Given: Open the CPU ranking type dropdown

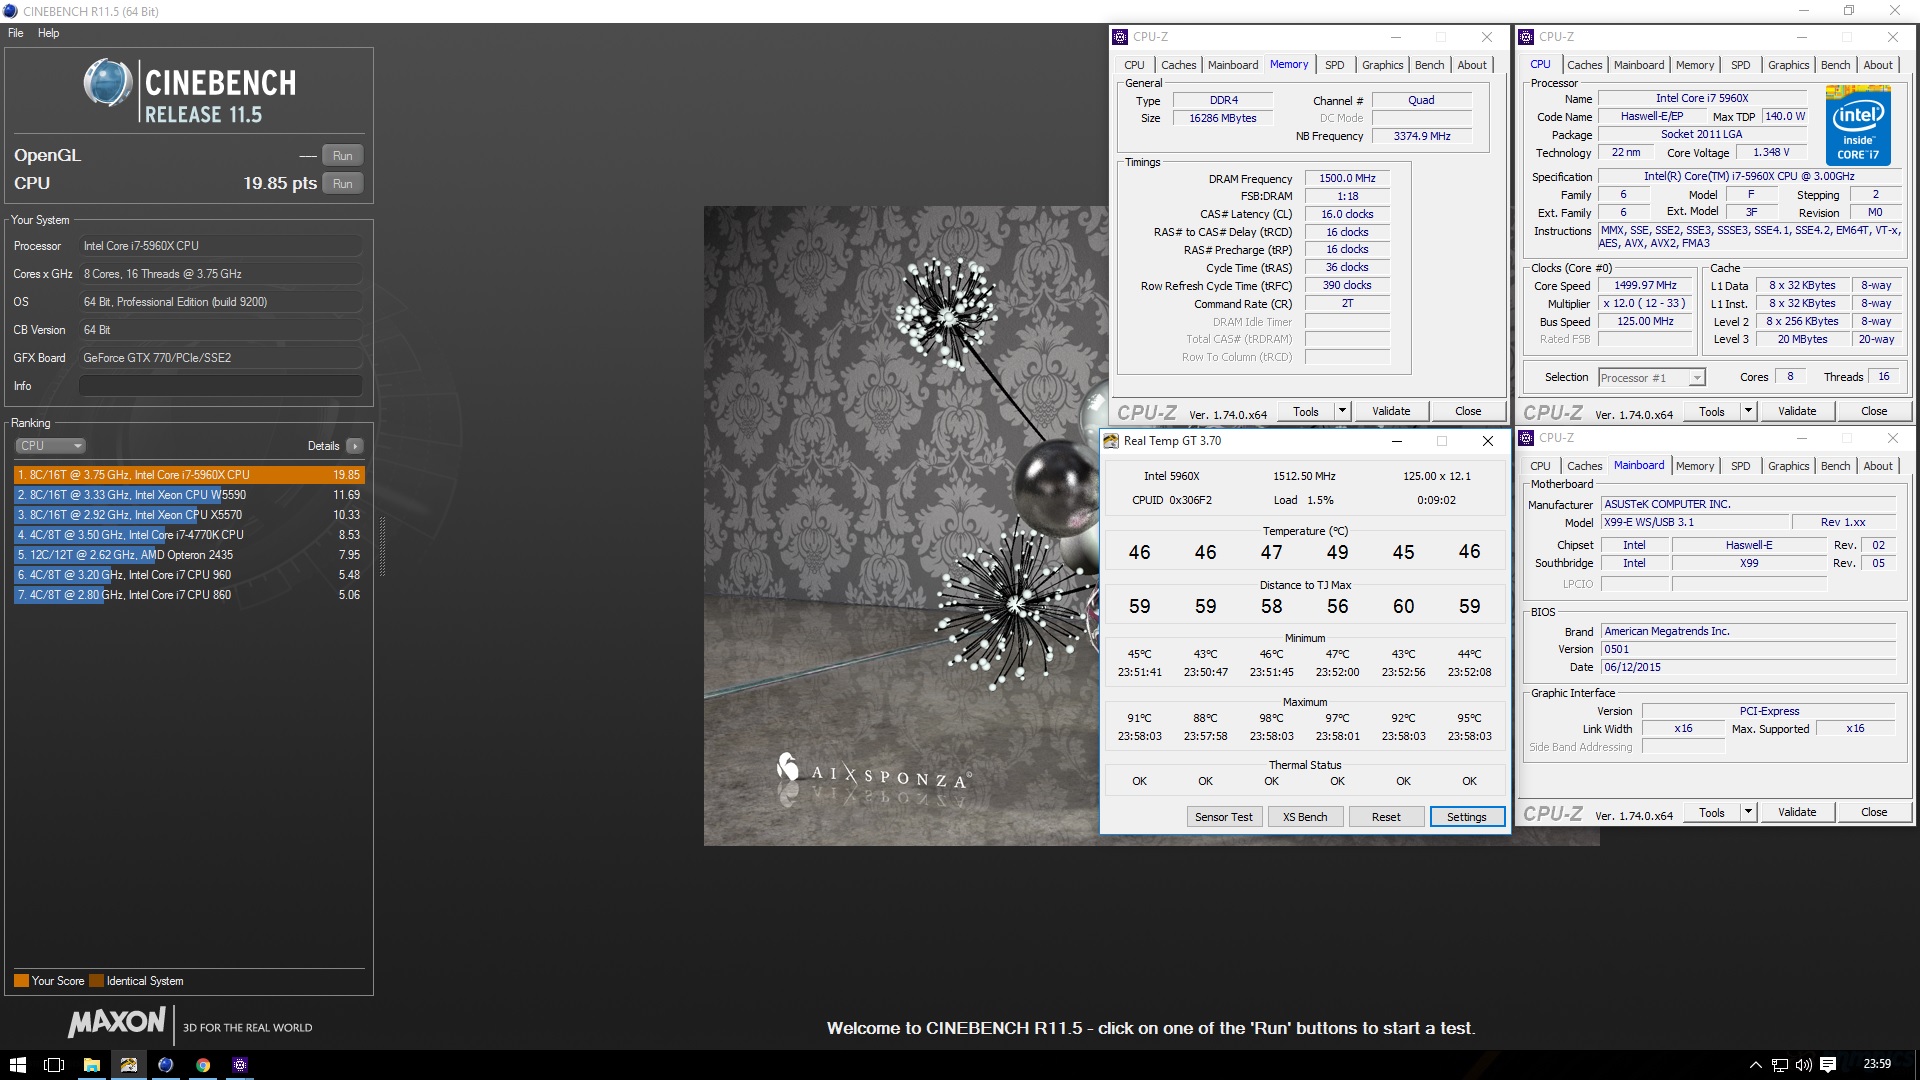Looking at the screenshot, I should (50, 446).
